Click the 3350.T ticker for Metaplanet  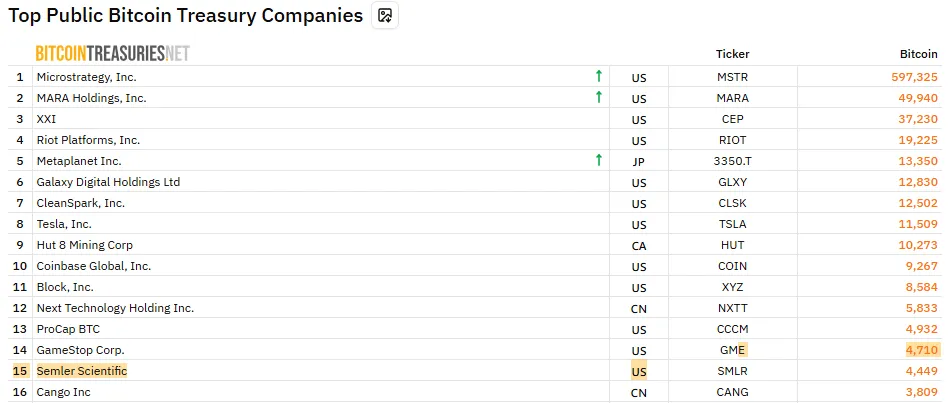click(732, 161)
